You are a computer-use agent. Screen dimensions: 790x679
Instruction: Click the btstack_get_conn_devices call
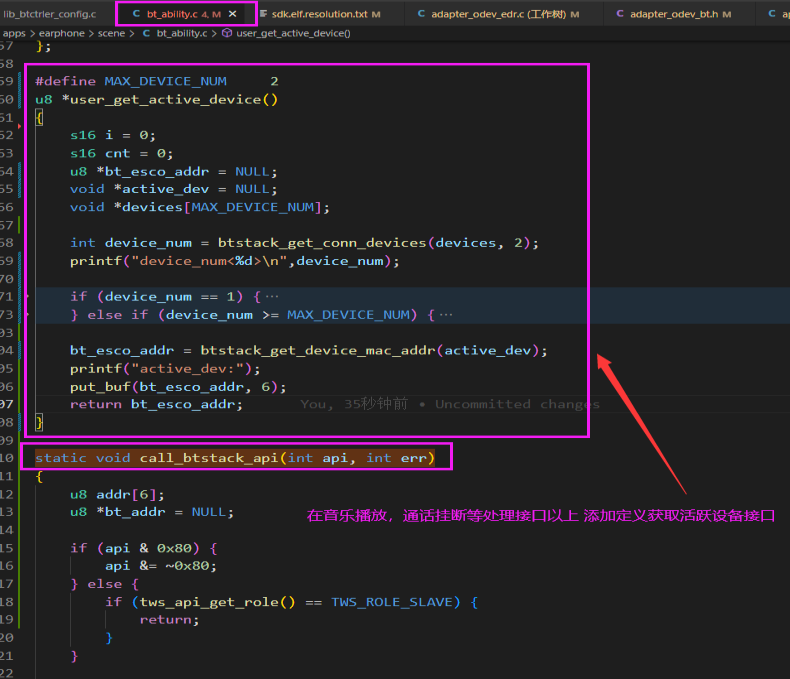(322, 243)
